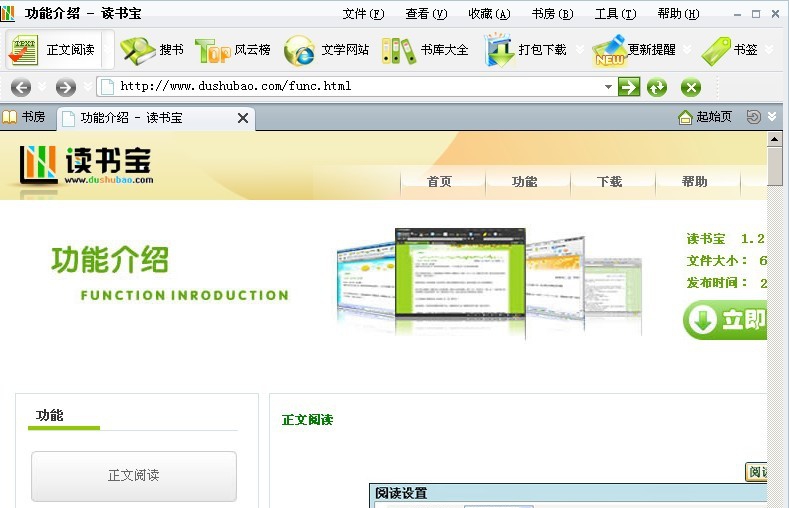The height and width of the screenshot is (508, 789).
Task: Expand the address bar history dropdown
Action: point(608,87)
